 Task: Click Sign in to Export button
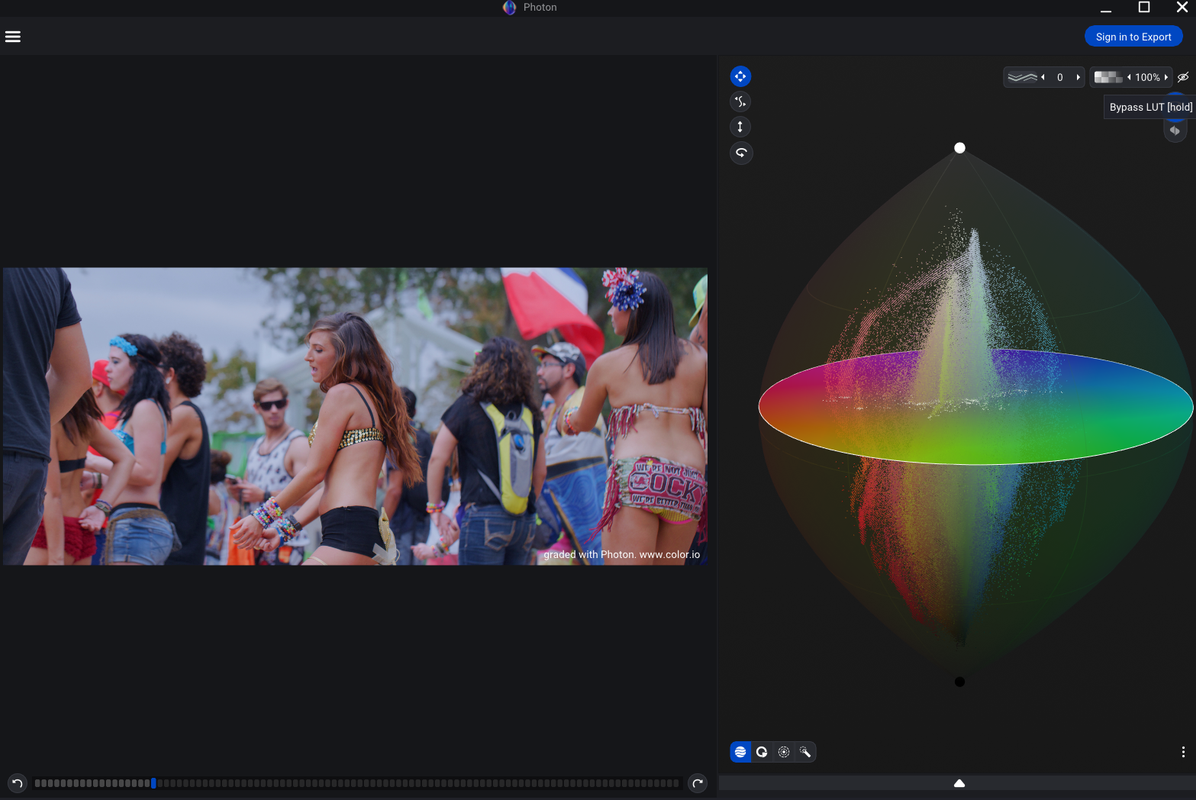point(1133,37)
